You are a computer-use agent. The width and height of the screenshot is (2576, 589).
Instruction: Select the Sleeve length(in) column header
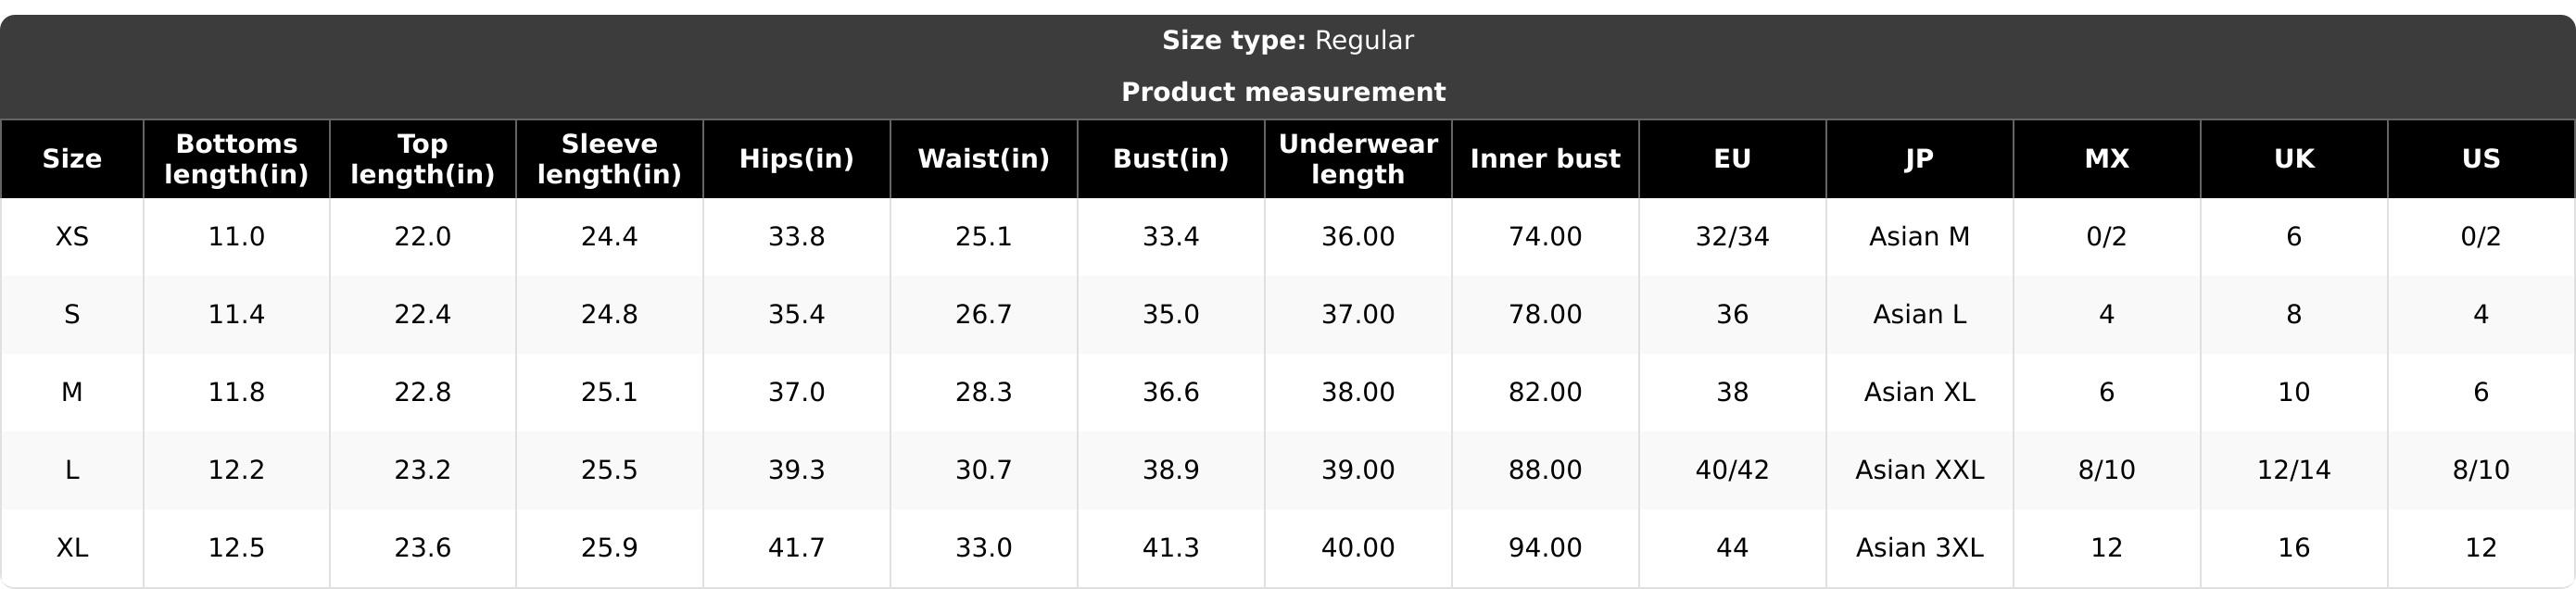[609, 159]
